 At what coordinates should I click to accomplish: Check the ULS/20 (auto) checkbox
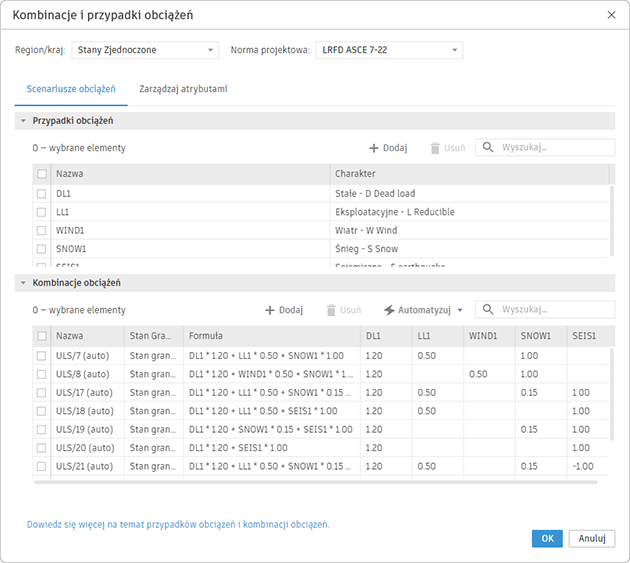(x=41, y=448)
